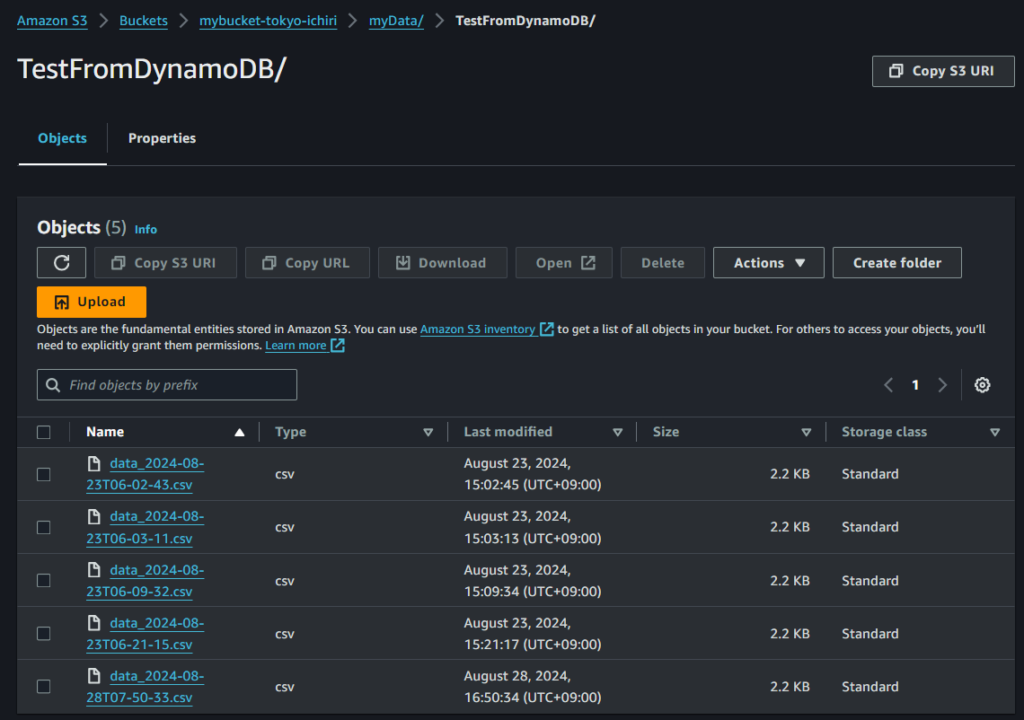Click external link icon beside Amazon S3 inventory
Screen dimensions: 1024x720
click(x=547, y=329)
